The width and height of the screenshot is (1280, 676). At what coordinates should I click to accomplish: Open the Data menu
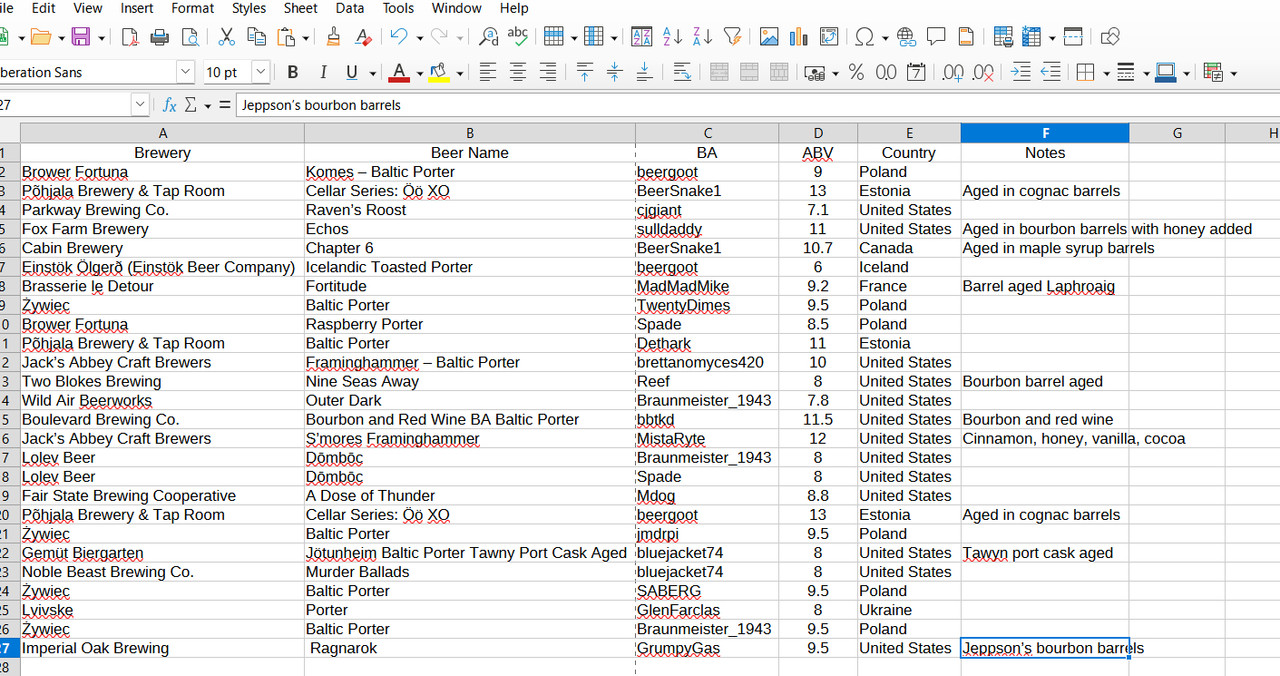click(x=350, y=8)
